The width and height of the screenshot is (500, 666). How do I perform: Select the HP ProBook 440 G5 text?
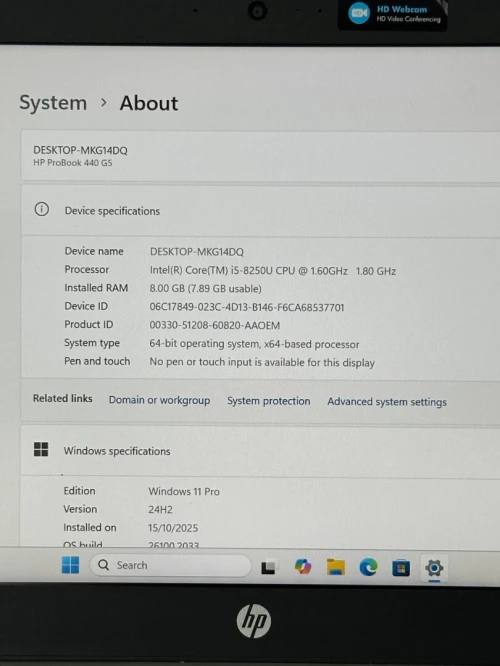click(x=73, y=163)
